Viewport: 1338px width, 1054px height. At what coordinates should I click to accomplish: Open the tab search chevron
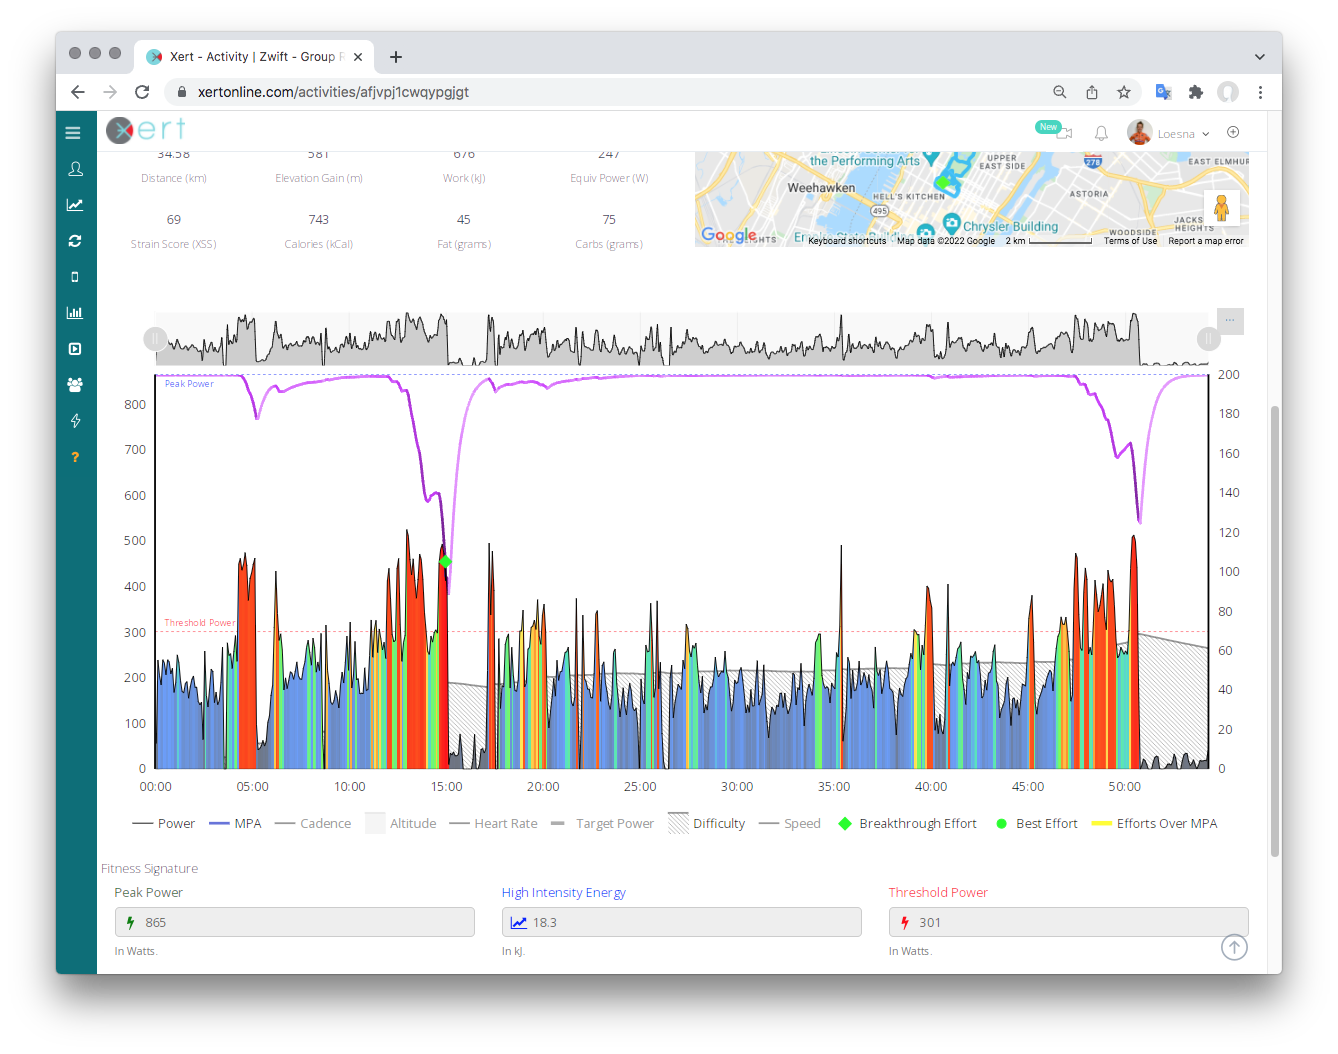point(1260,57)
